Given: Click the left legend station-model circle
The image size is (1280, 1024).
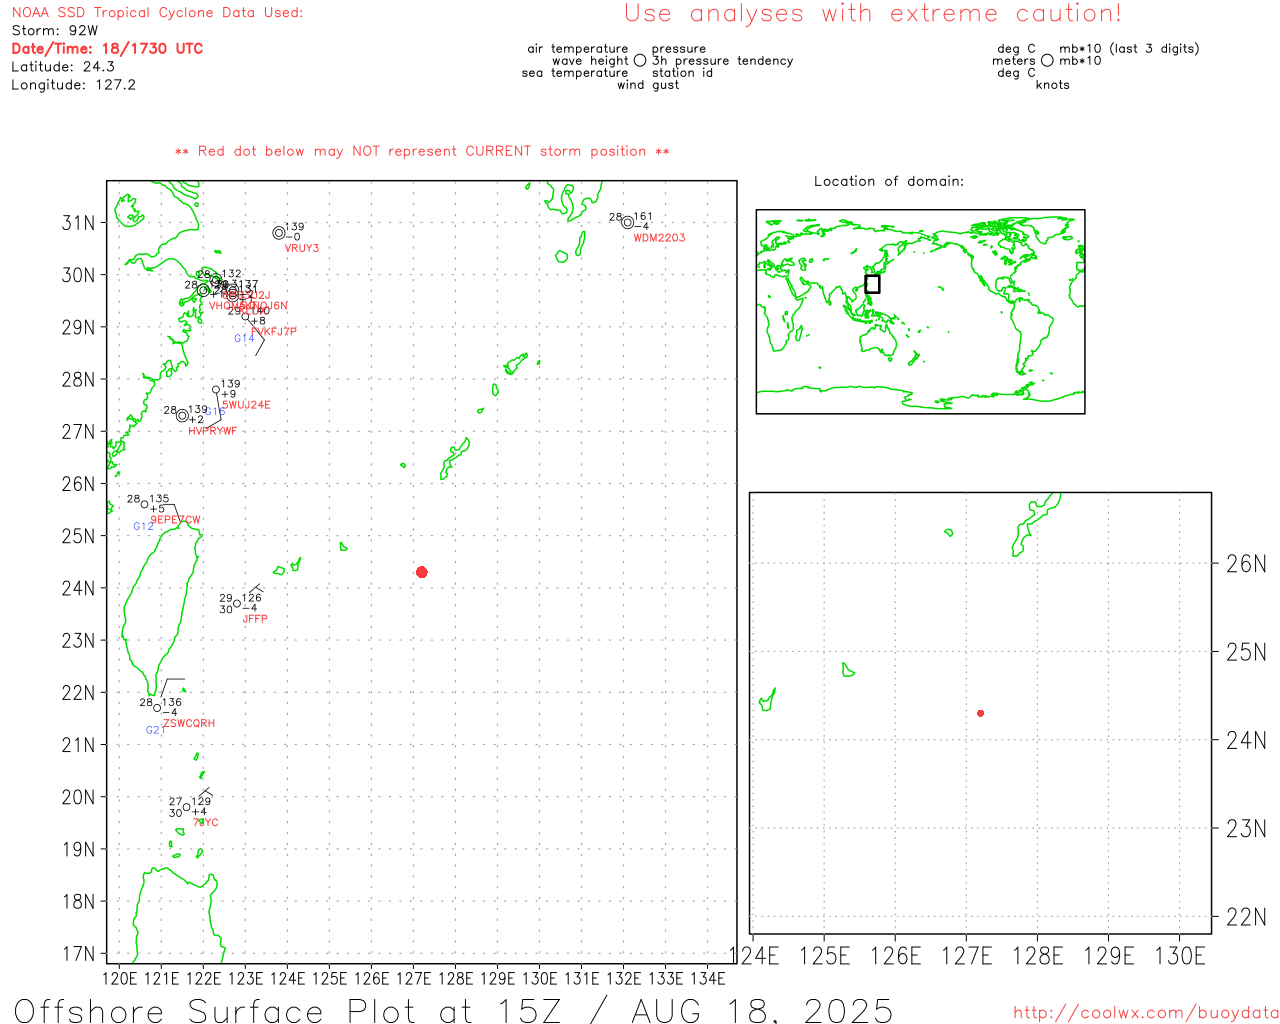Looking at the screenshot, I should [640, 61].
